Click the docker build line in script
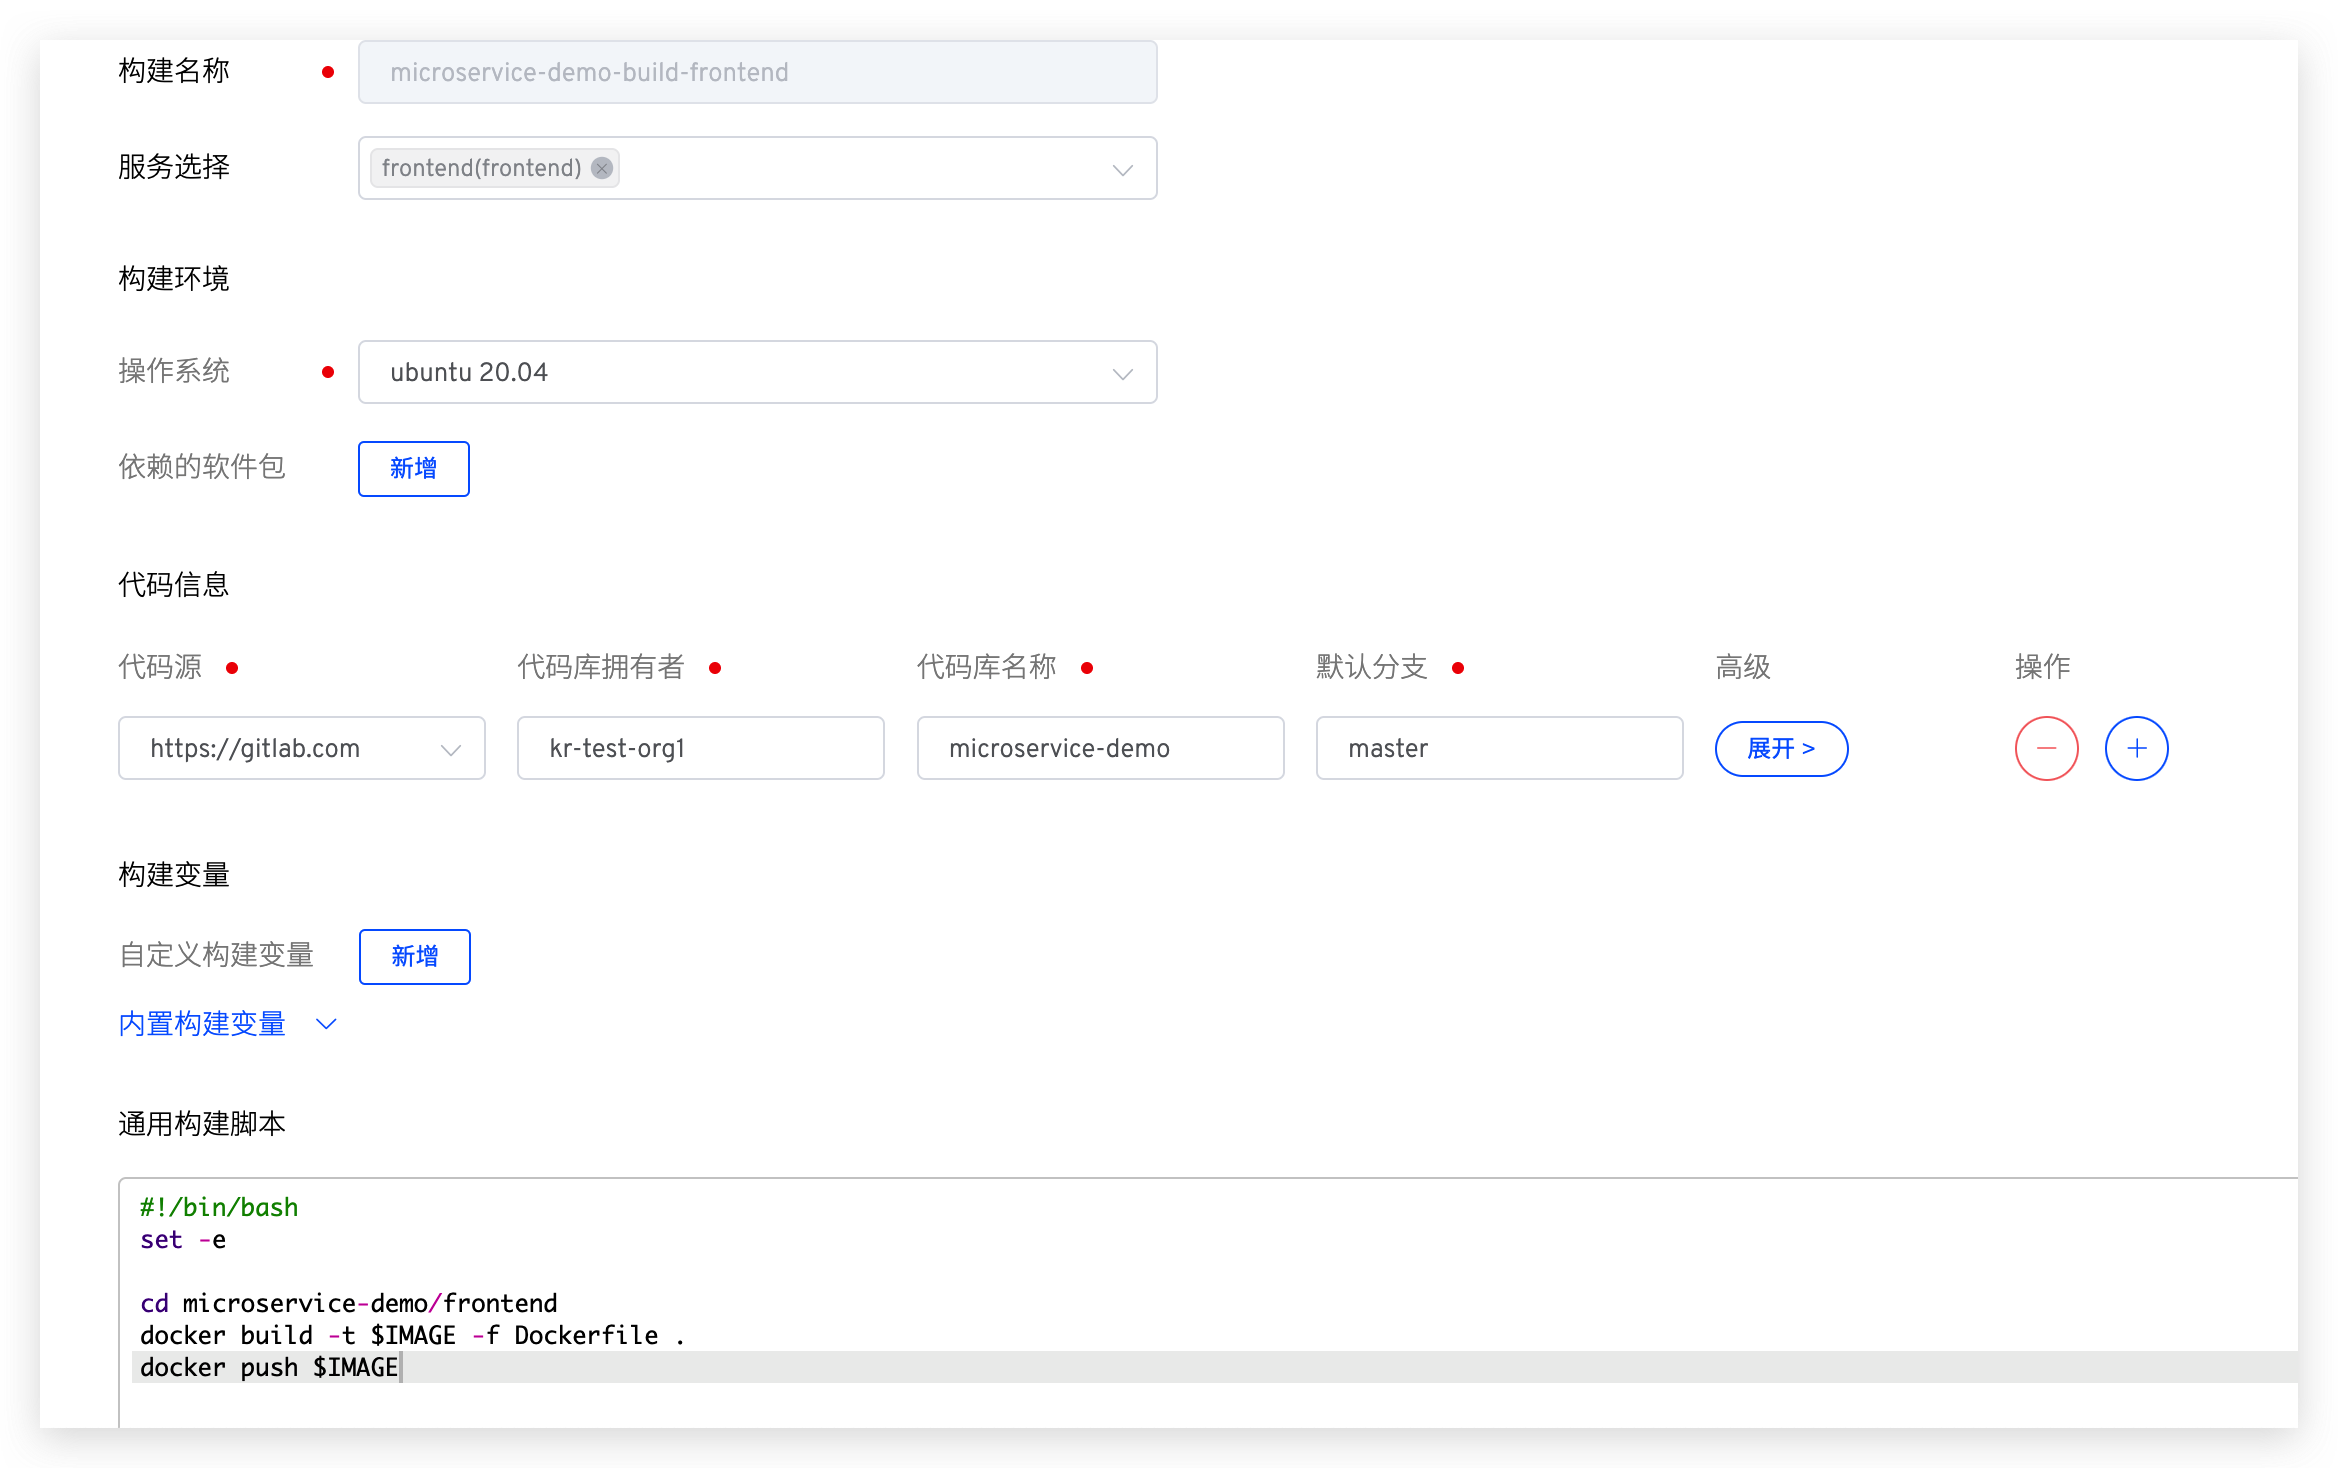Viewport: 2338px width, 1468px height. tap(412, 1335)
